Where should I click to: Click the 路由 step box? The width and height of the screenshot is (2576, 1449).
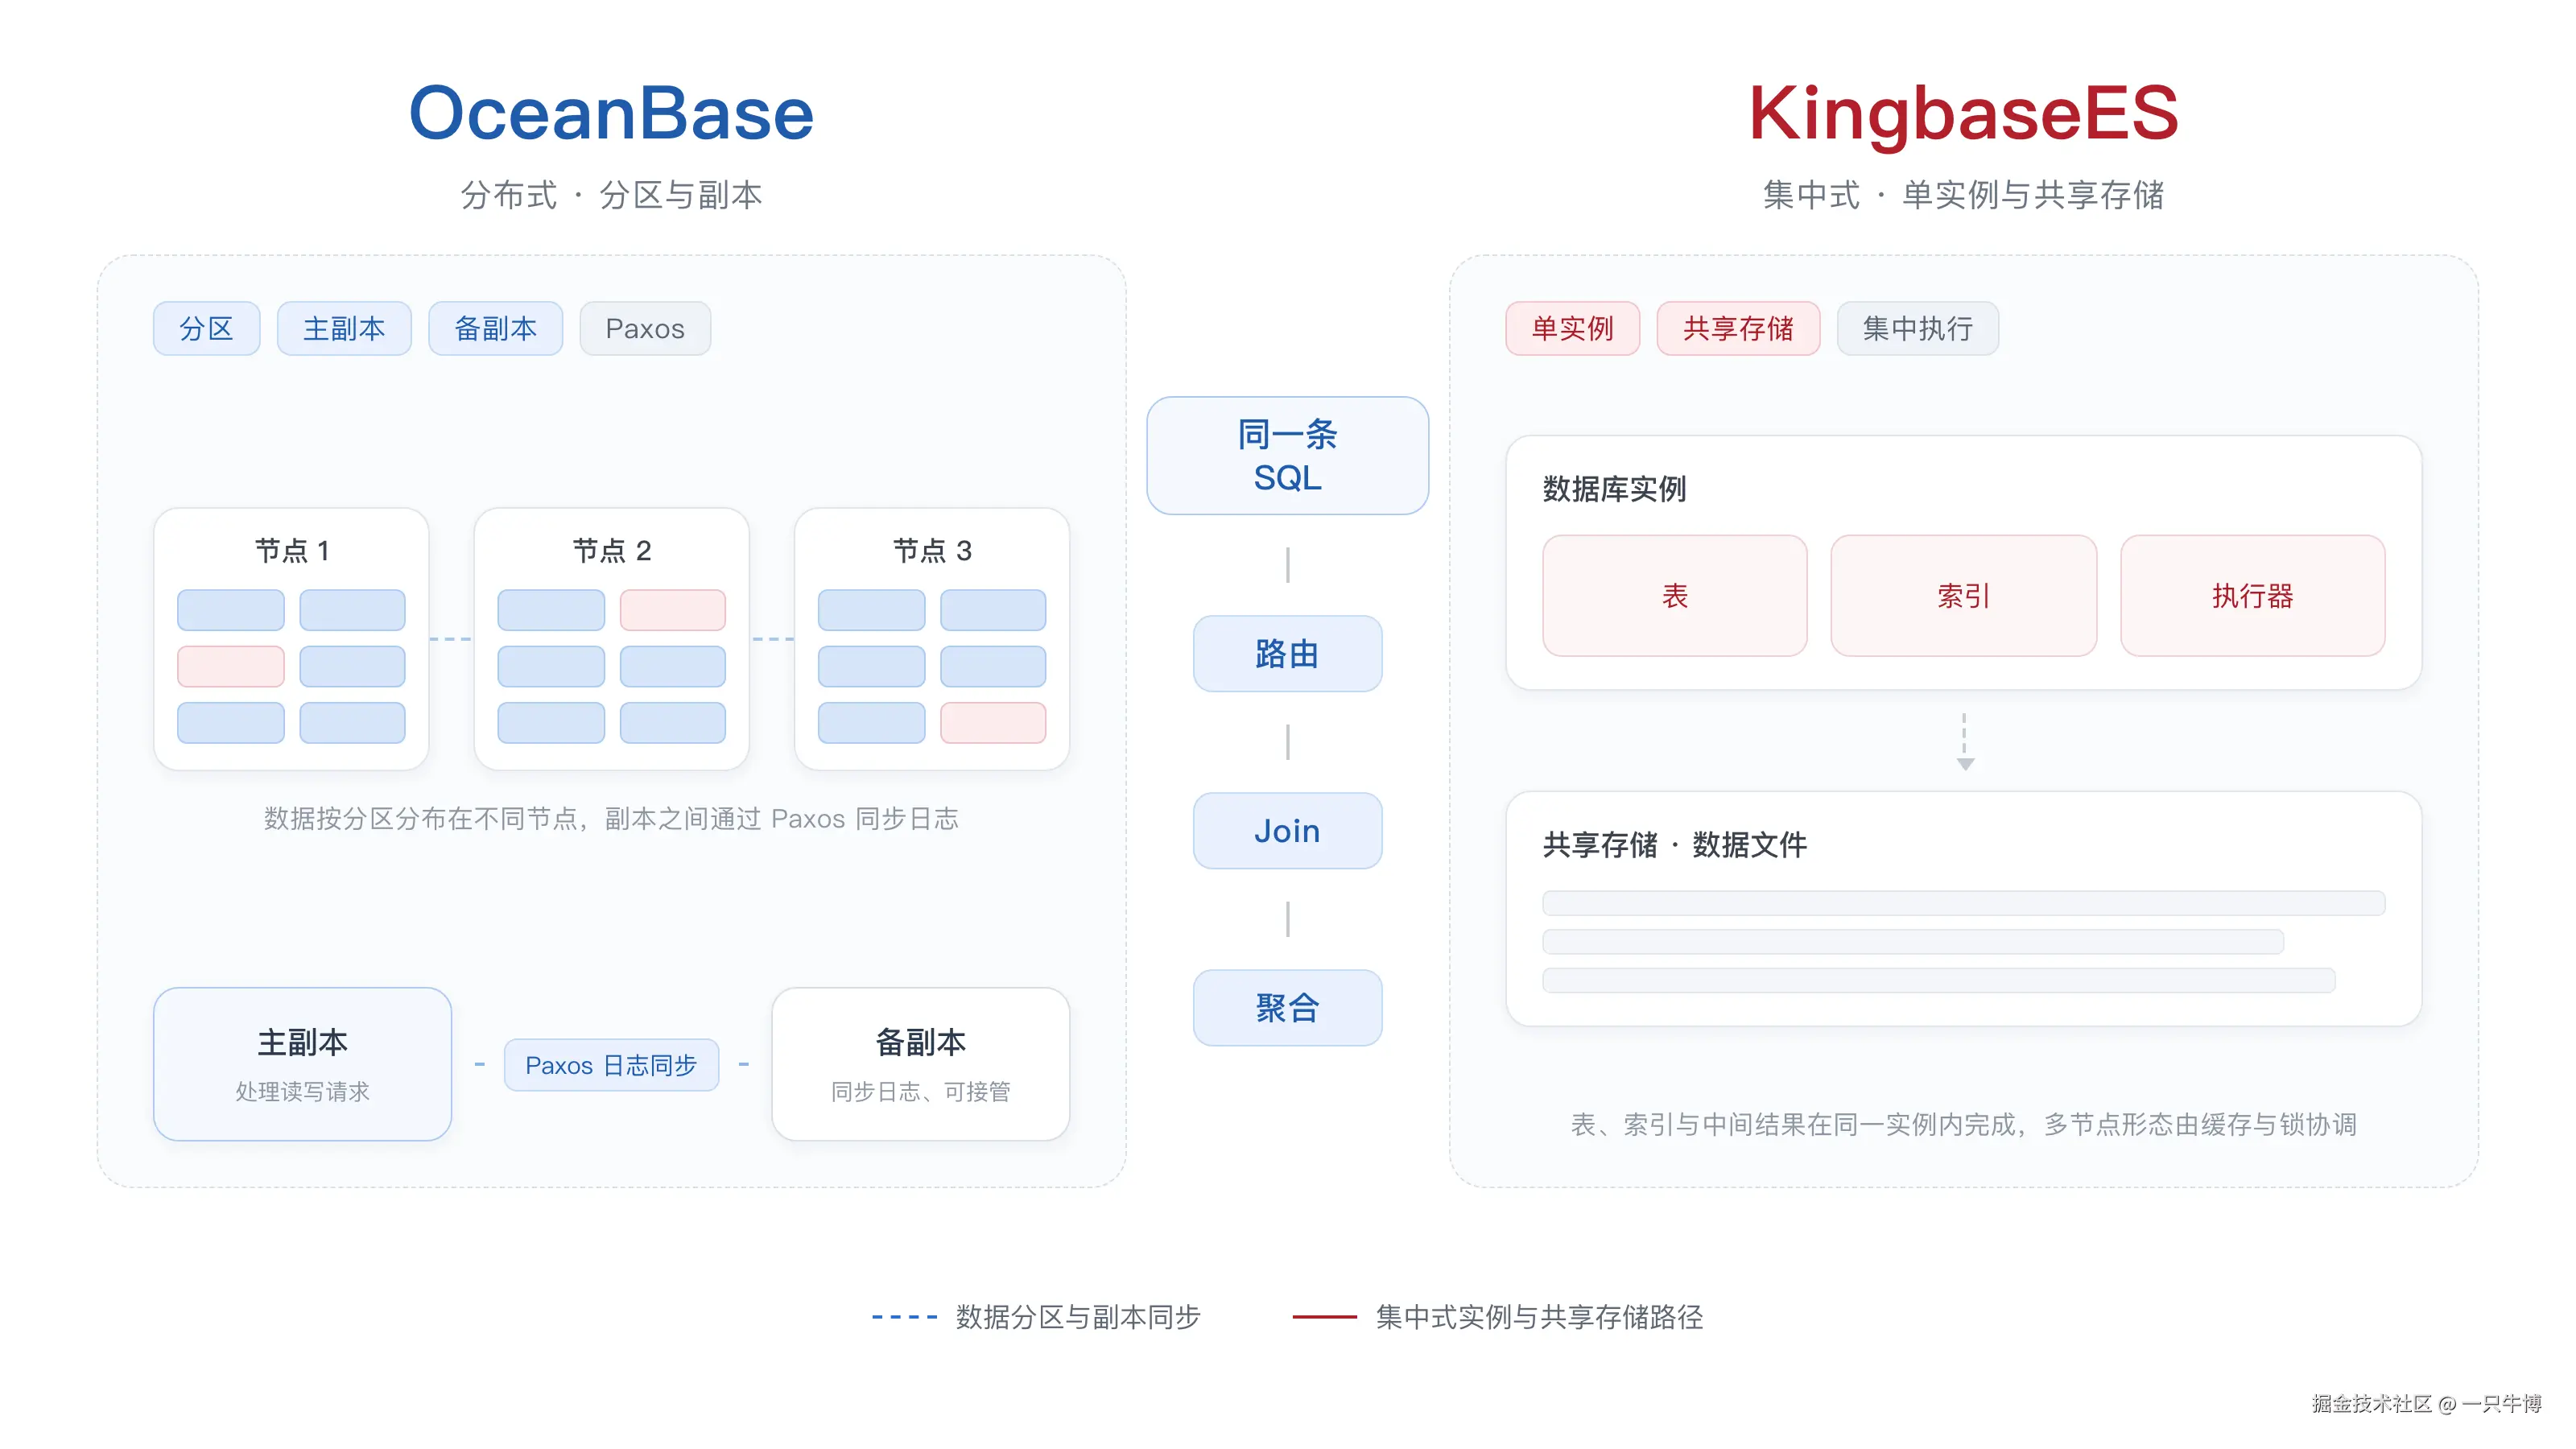click(x=1287, y=654)
